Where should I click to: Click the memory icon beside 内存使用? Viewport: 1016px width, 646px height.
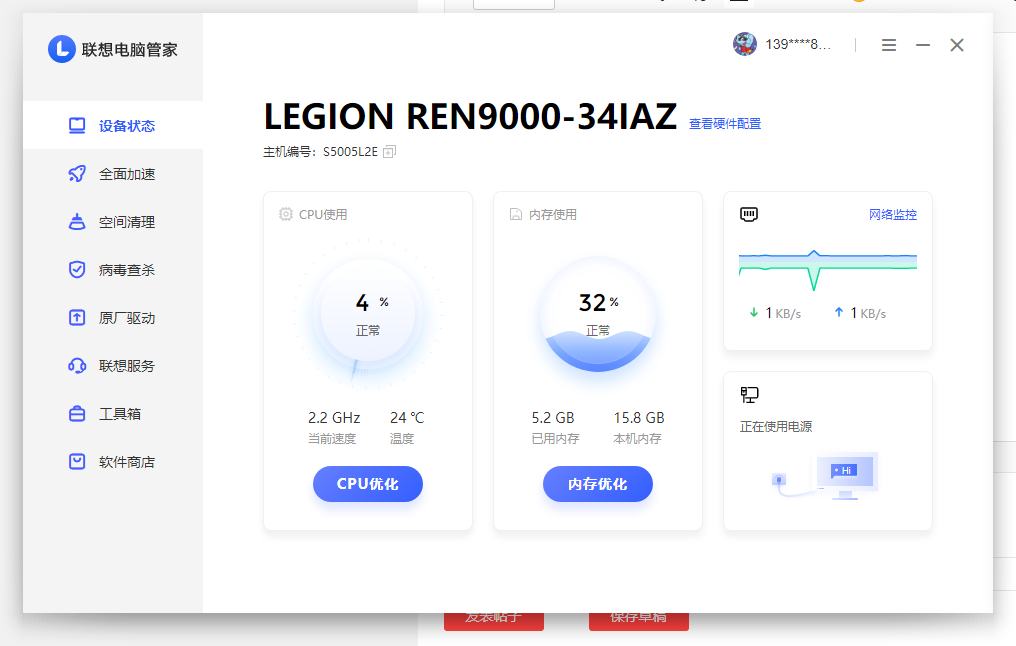pos(516,214)
